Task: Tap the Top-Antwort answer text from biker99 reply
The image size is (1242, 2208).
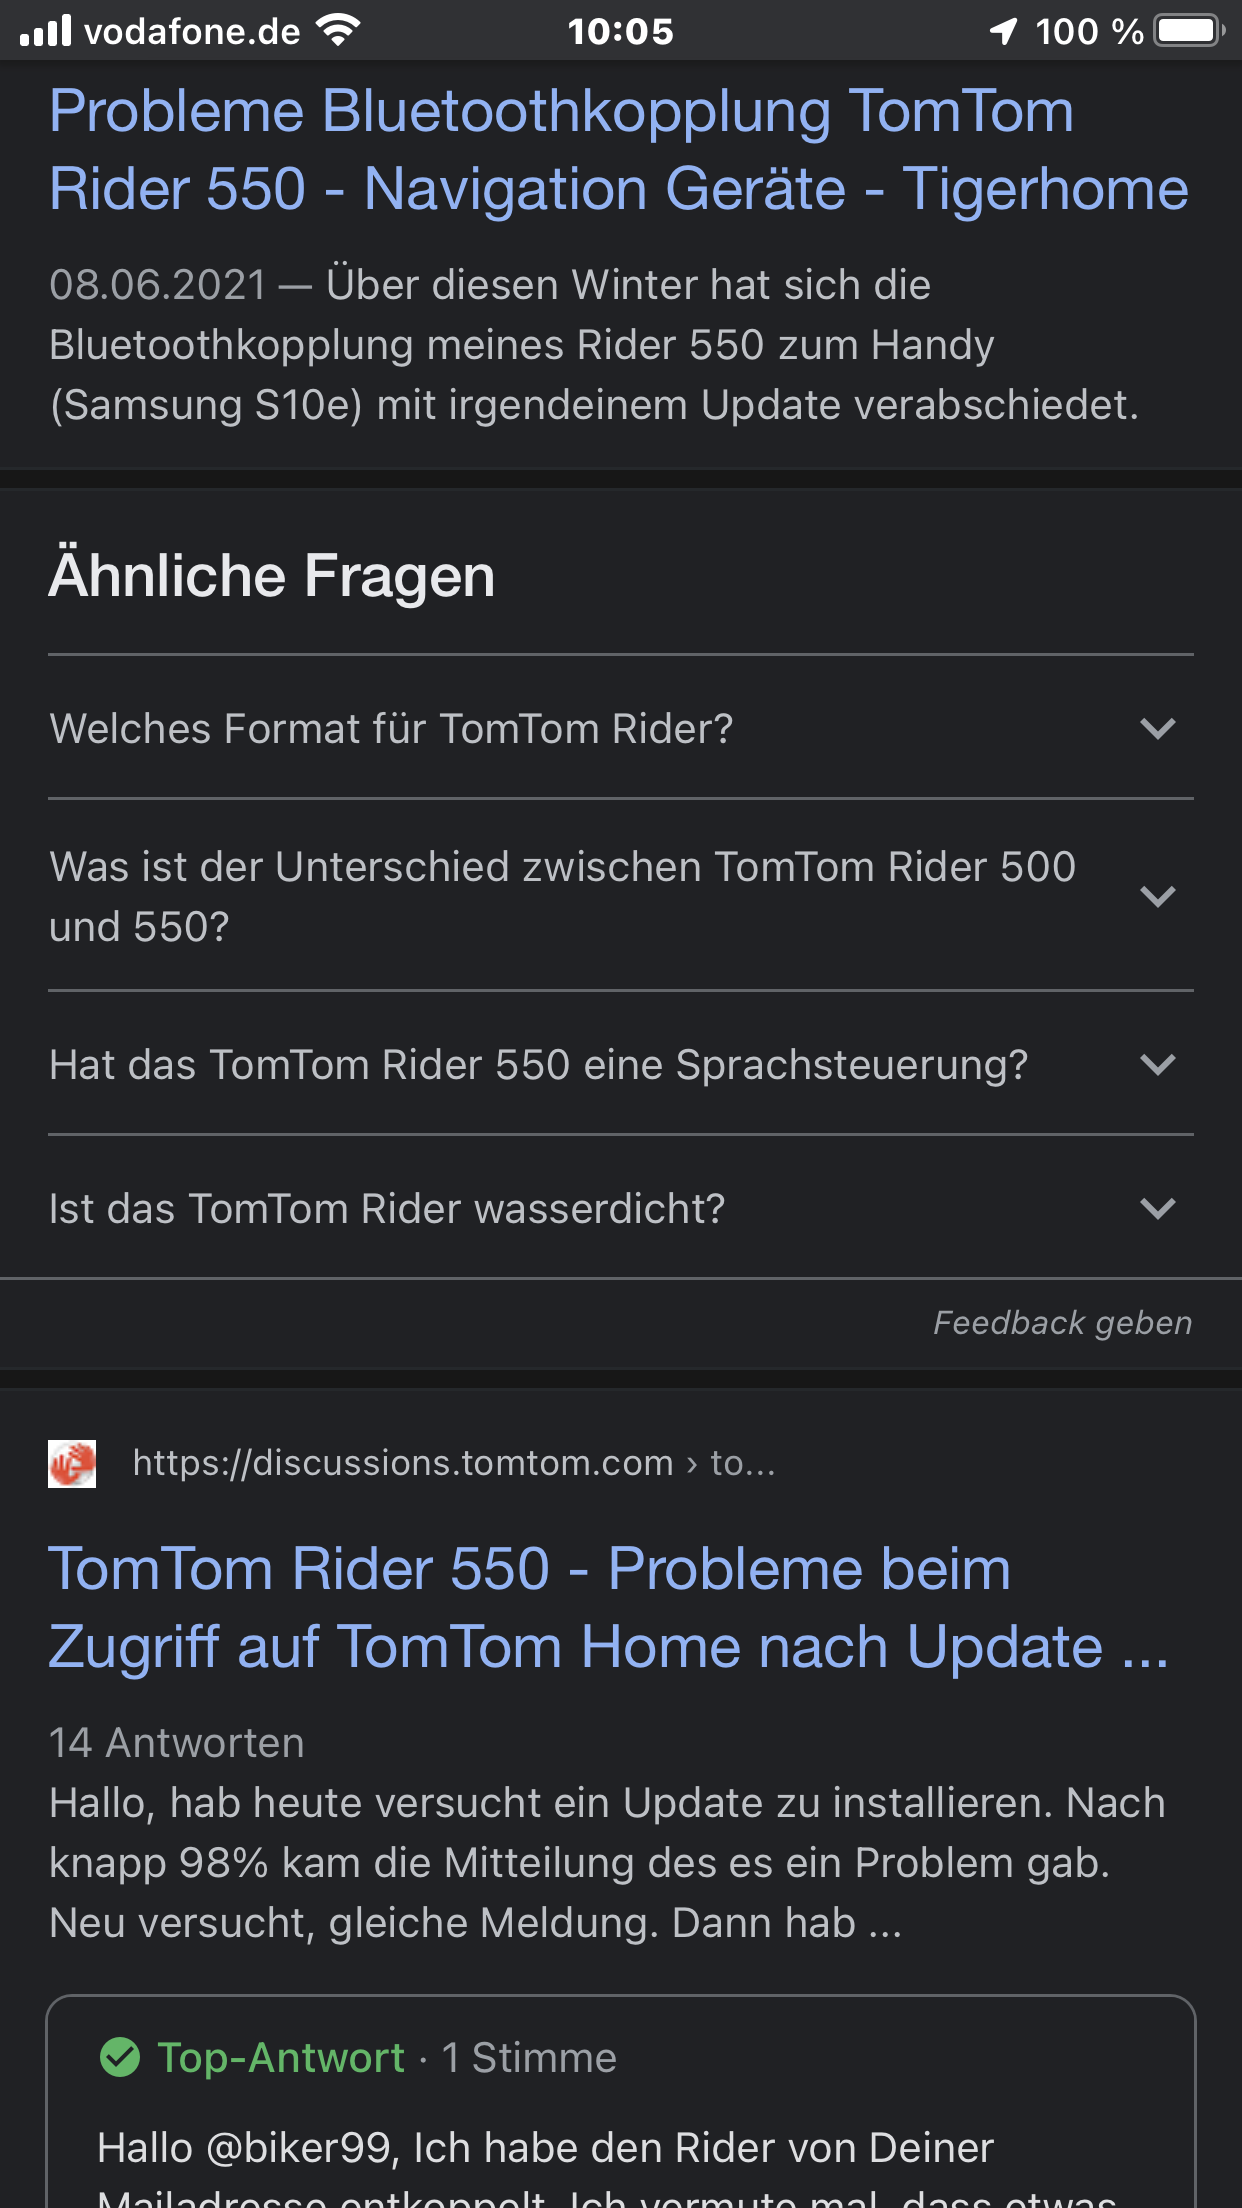Action: 545,2148
